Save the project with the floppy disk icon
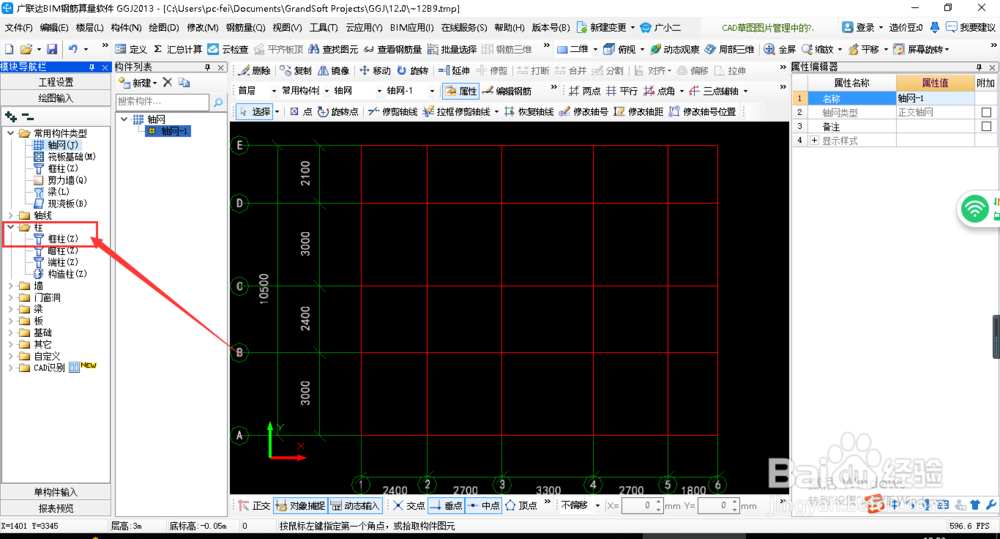The image size is (1000, 539). (x=52, y=49)
